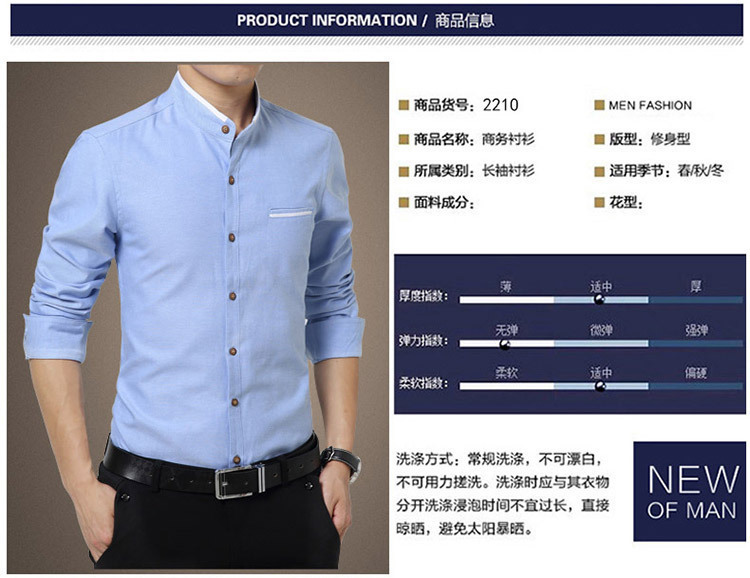Viewport: 750px width, 578px height.
Task: Select the 厚 label on thickness scale
Action: (x=695, y=287)
